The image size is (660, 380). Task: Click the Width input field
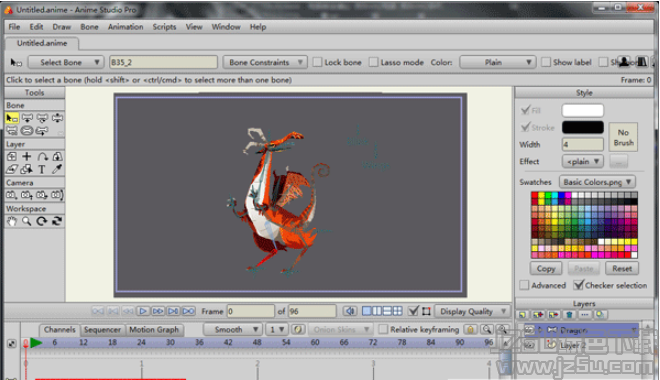tap(583, 145)
